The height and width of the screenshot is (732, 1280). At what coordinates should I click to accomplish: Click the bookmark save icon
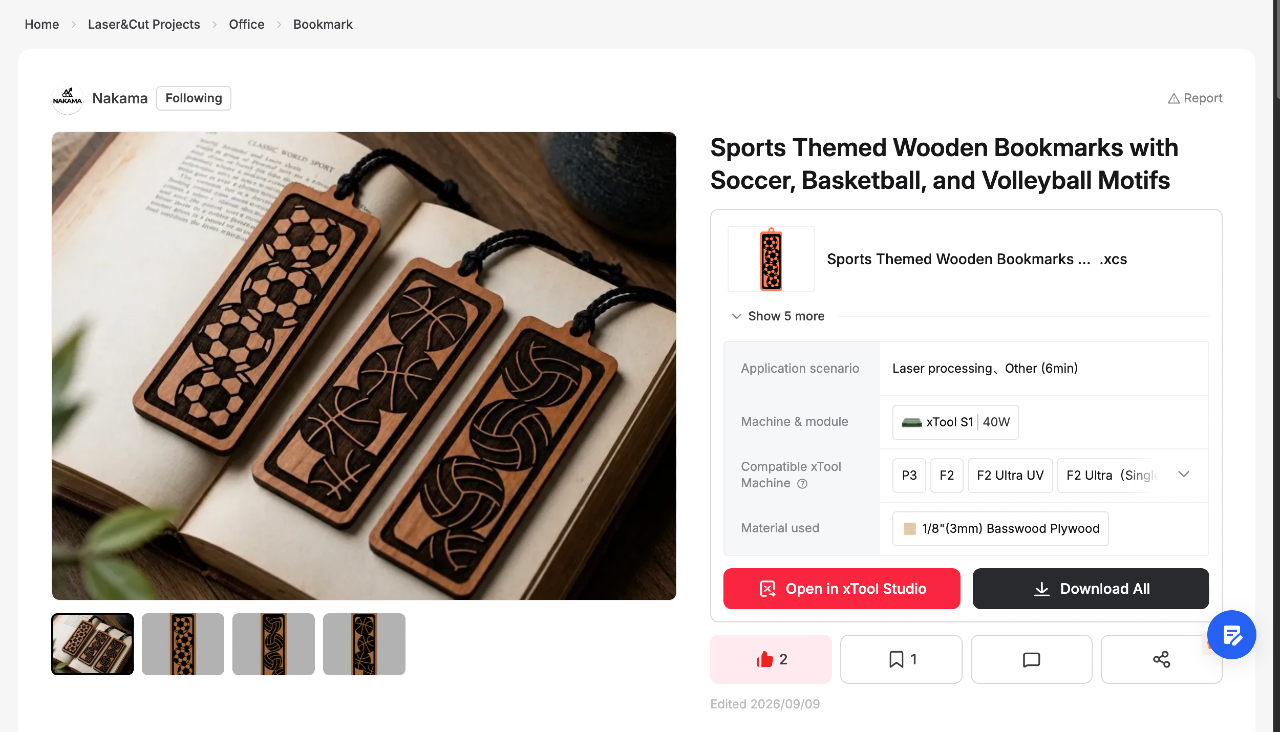click(896, 659)
